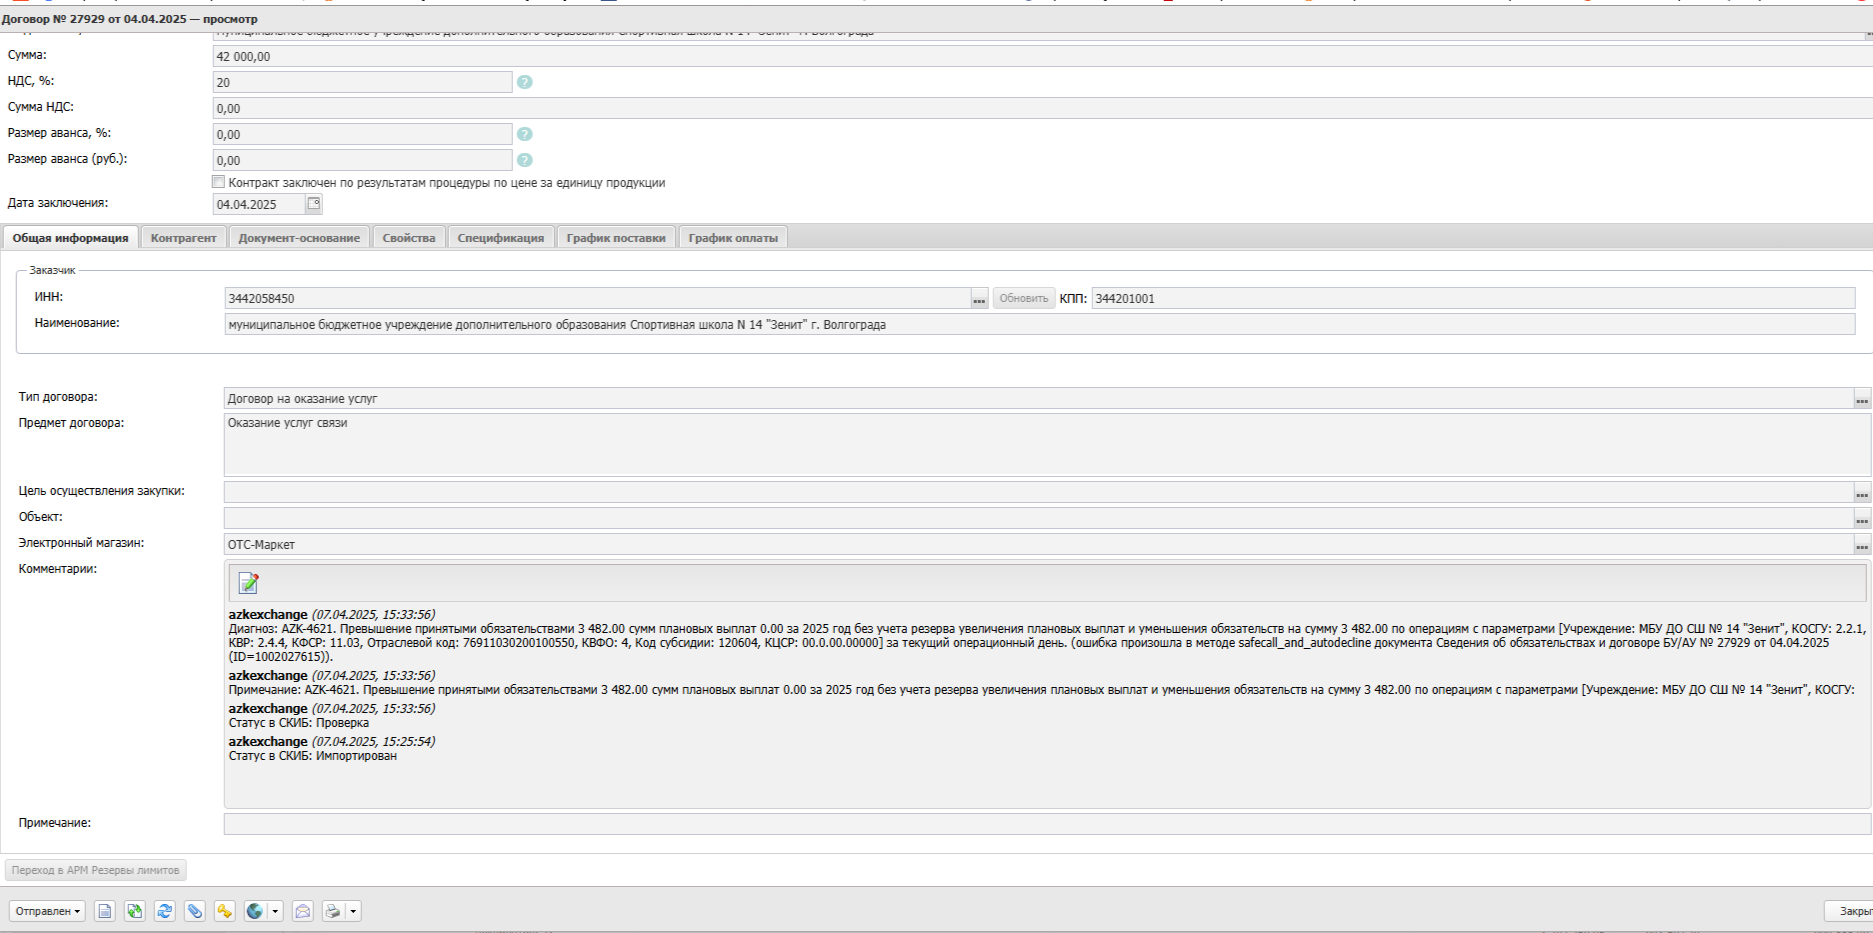Screen dimensions: 1873x933
Task: Click the paperclip attachments icon
Action: (195, 911)
